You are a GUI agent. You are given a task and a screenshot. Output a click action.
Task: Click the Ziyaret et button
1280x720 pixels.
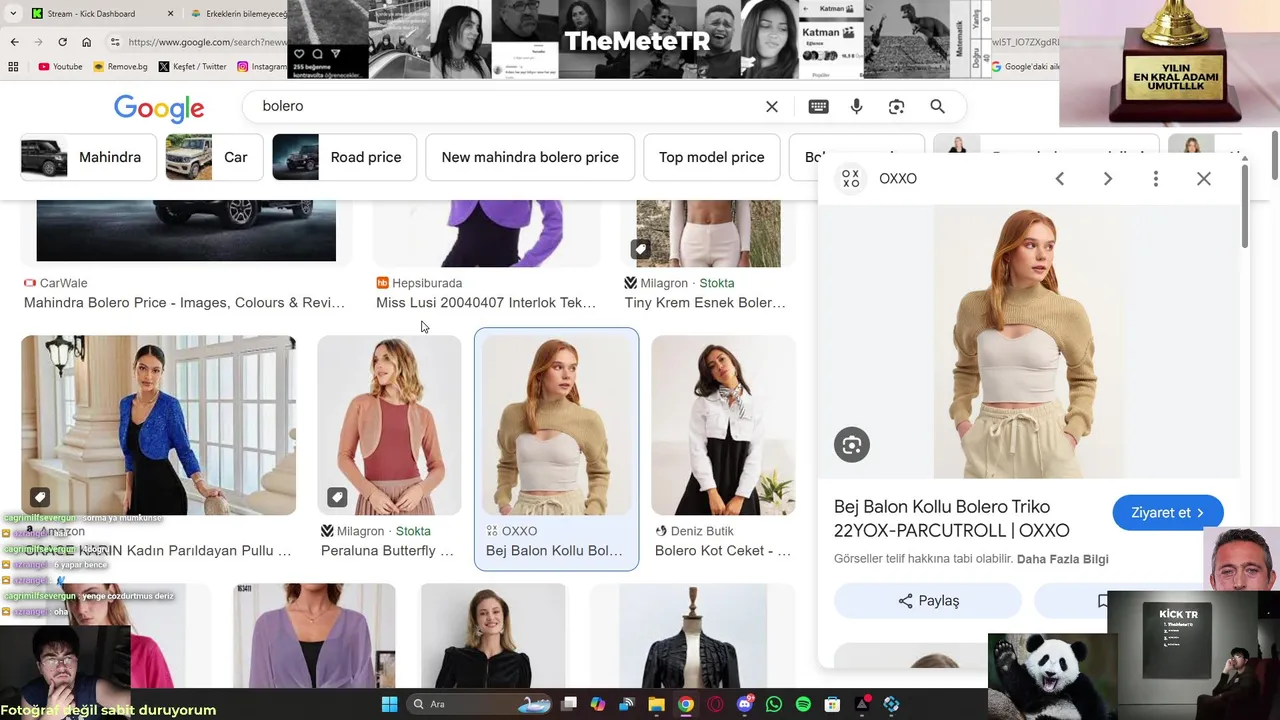(x=1168, y=513)
